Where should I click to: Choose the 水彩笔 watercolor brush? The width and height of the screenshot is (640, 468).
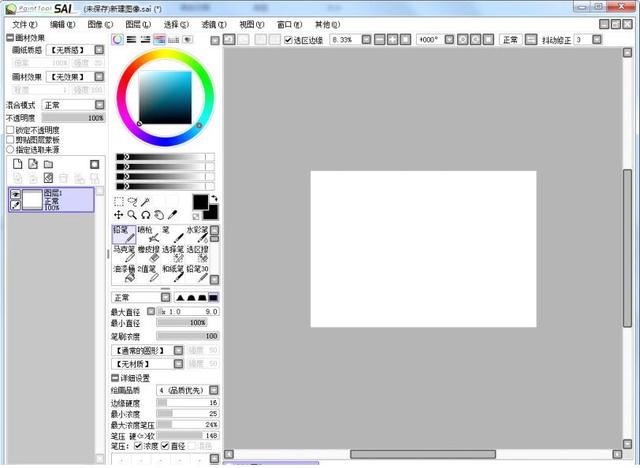tap(198, 235)
